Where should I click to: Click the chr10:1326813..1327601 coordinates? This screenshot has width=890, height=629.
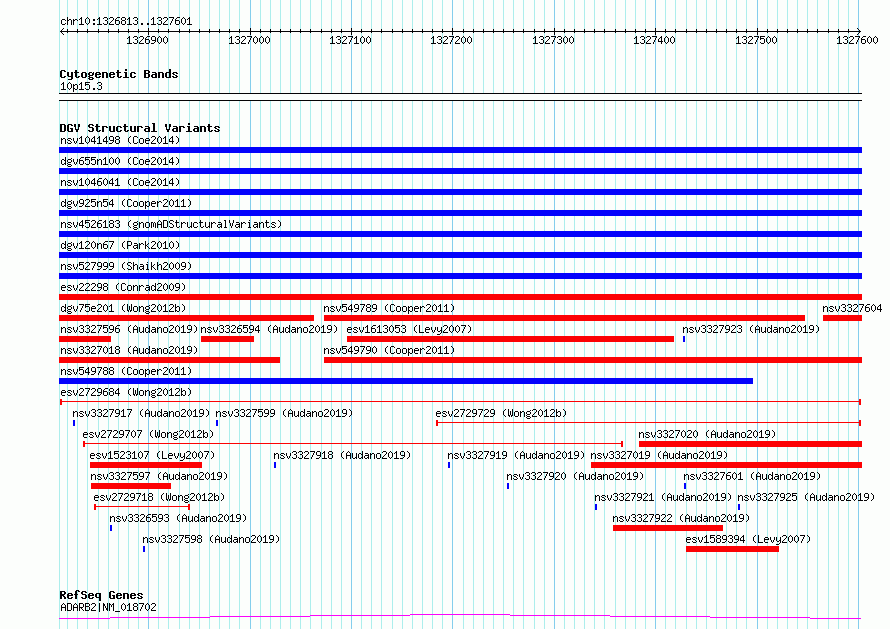(126, 22)
